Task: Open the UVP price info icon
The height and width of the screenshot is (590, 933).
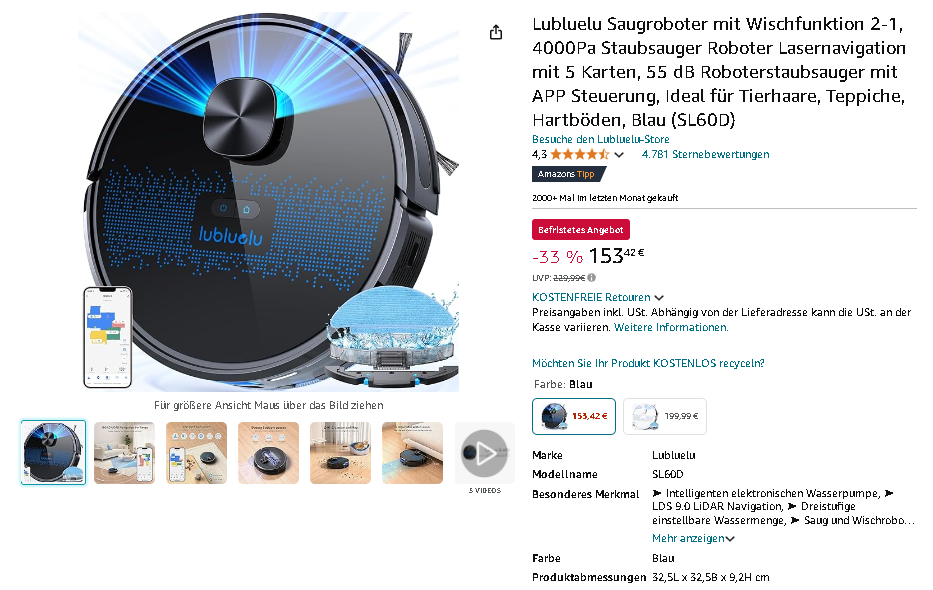Action: tap(591, 278)
